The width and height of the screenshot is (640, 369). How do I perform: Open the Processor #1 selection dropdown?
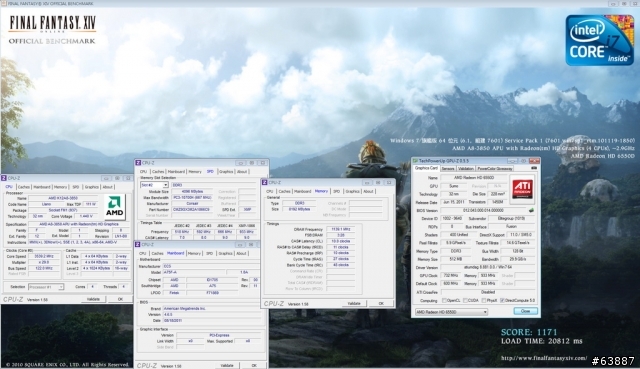[46, 287]
